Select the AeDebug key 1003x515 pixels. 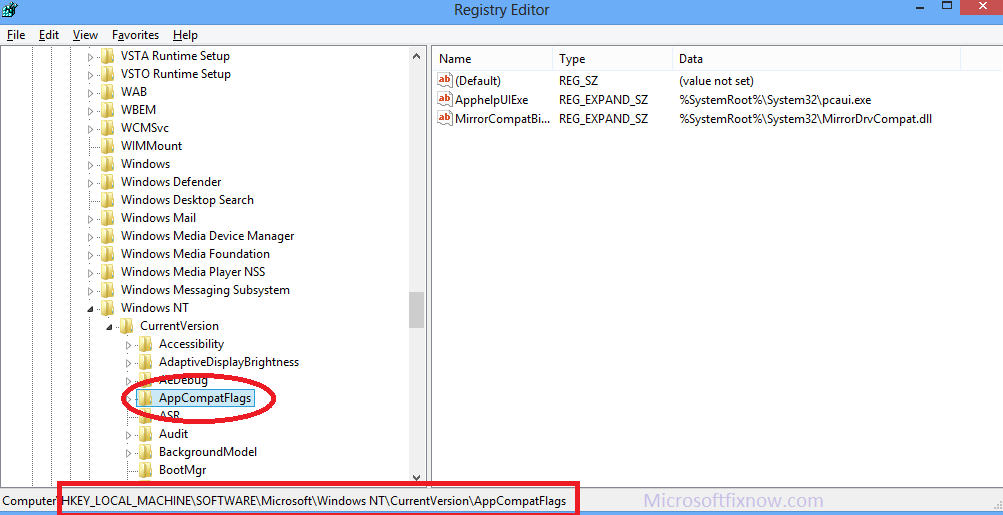pos(183,380)
